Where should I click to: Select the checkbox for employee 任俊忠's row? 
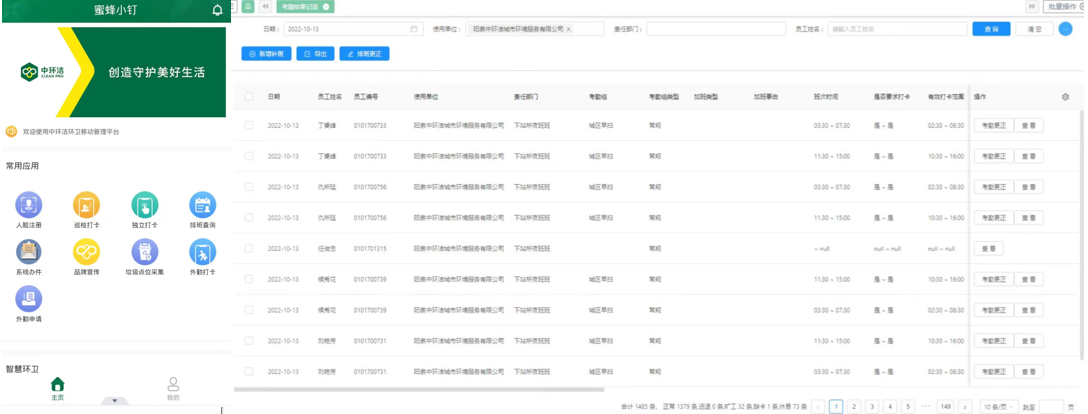[249, 248]
